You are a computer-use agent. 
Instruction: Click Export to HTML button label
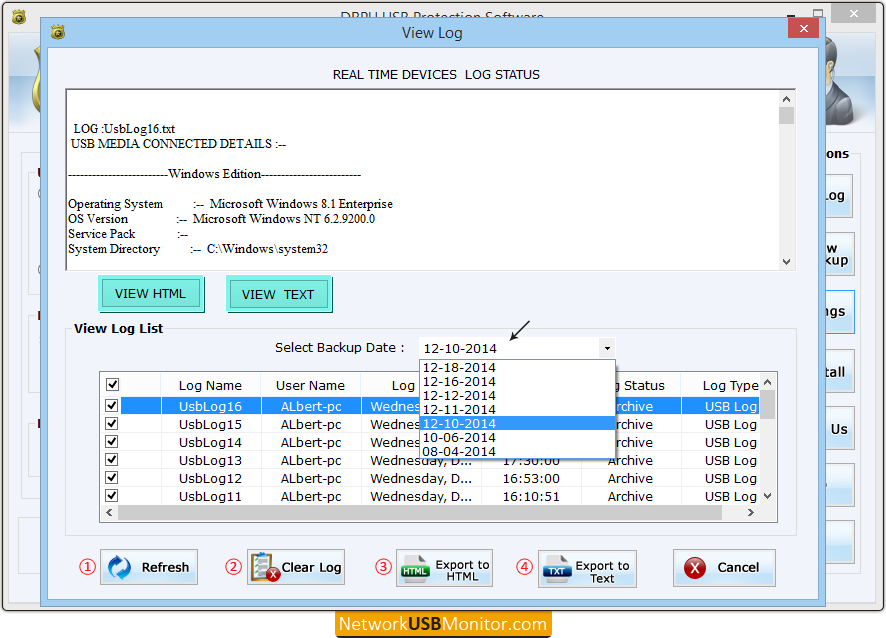pos(462,570)
